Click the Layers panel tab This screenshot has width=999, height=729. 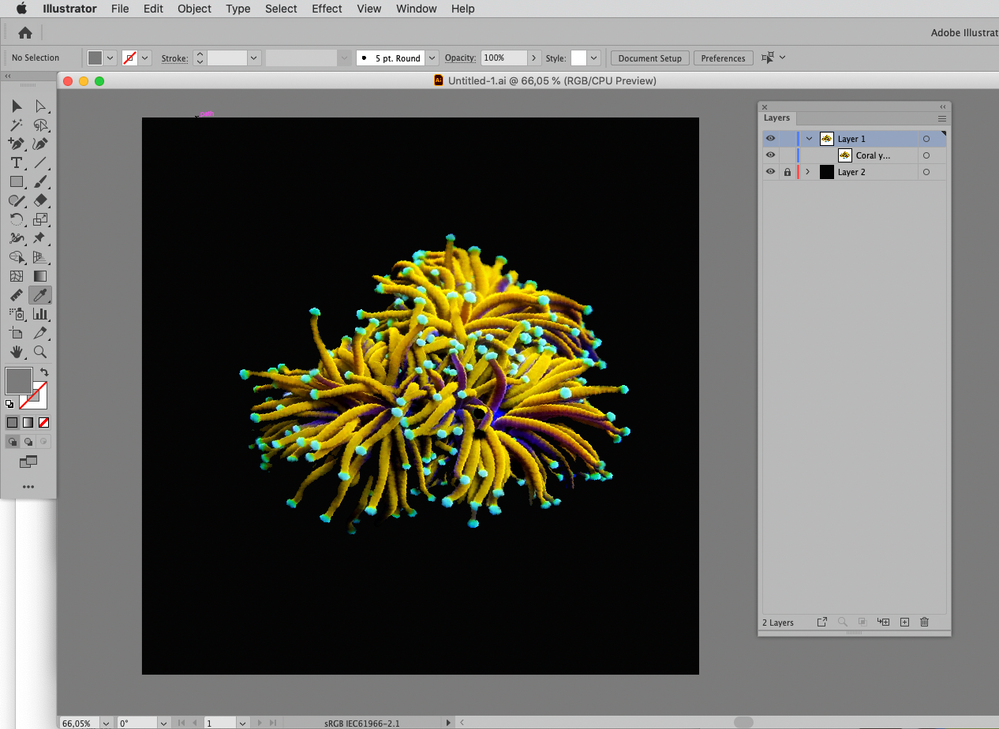pyautogui.click(x=777, y=118)
